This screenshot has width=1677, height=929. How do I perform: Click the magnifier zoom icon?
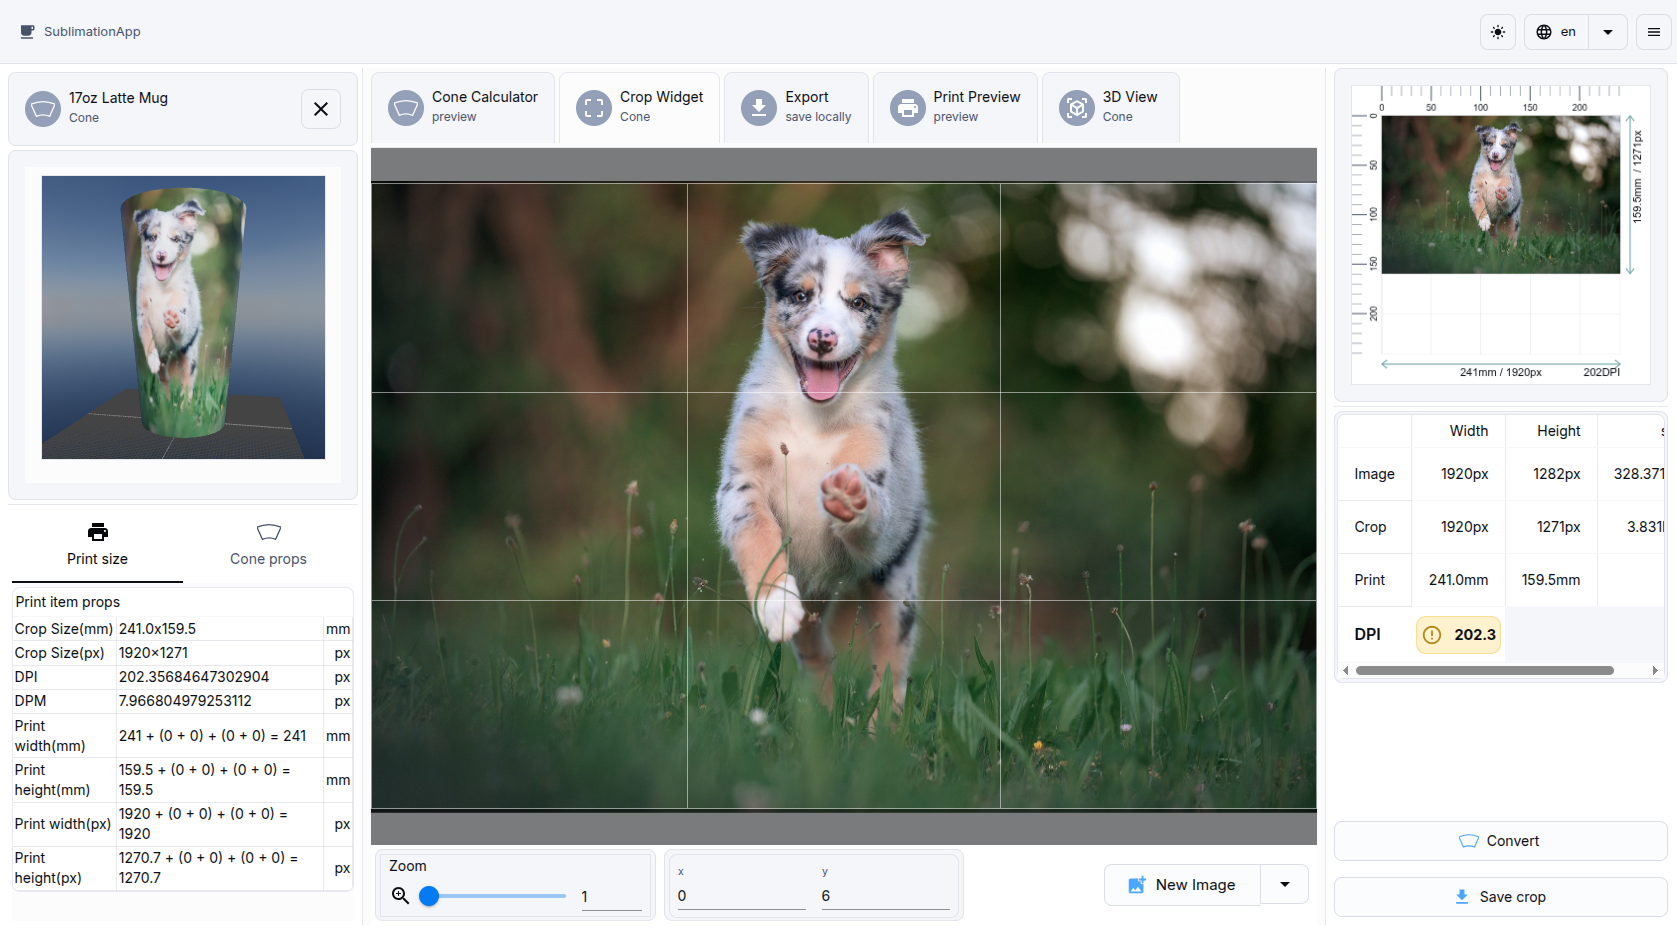point(400,896)
